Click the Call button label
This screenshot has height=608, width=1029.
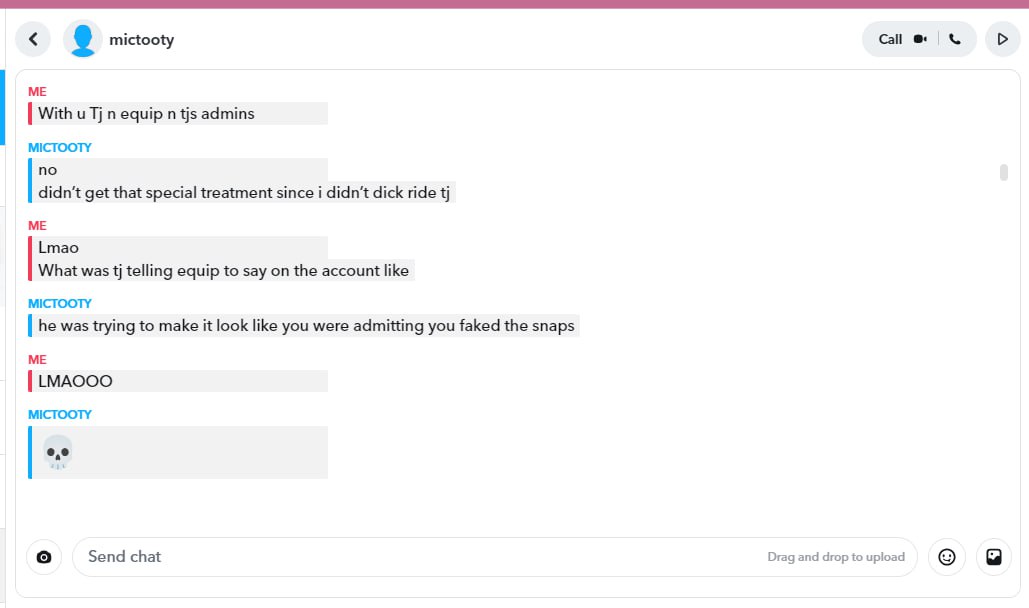(x=890, y=39)
